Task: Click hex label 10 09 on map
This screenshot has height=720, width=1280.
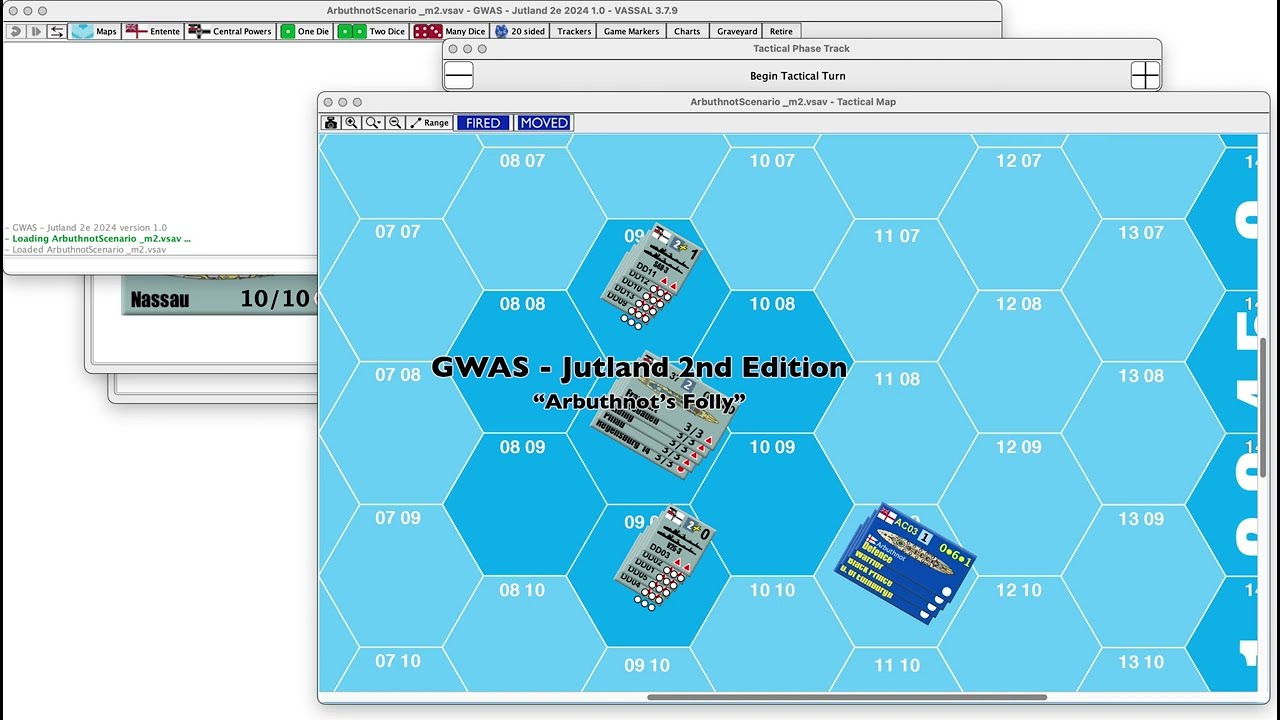Action: pos(772,447)
